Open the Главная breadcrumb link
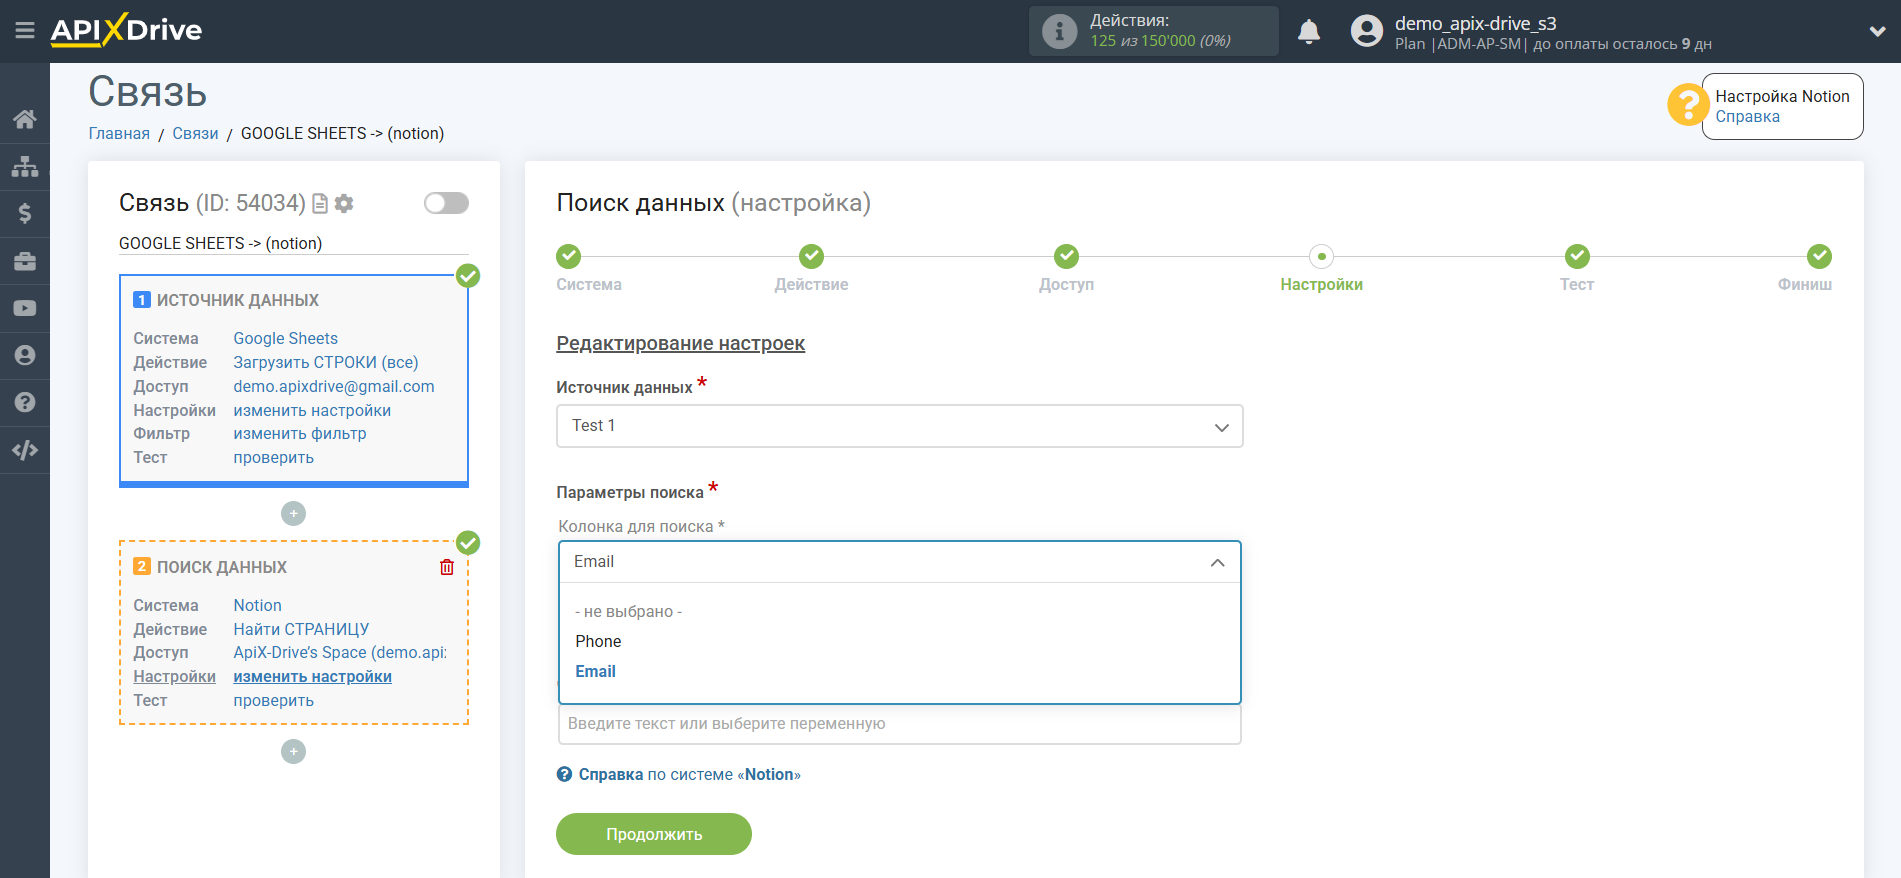 pyautogui.click(x=119, y=133)
